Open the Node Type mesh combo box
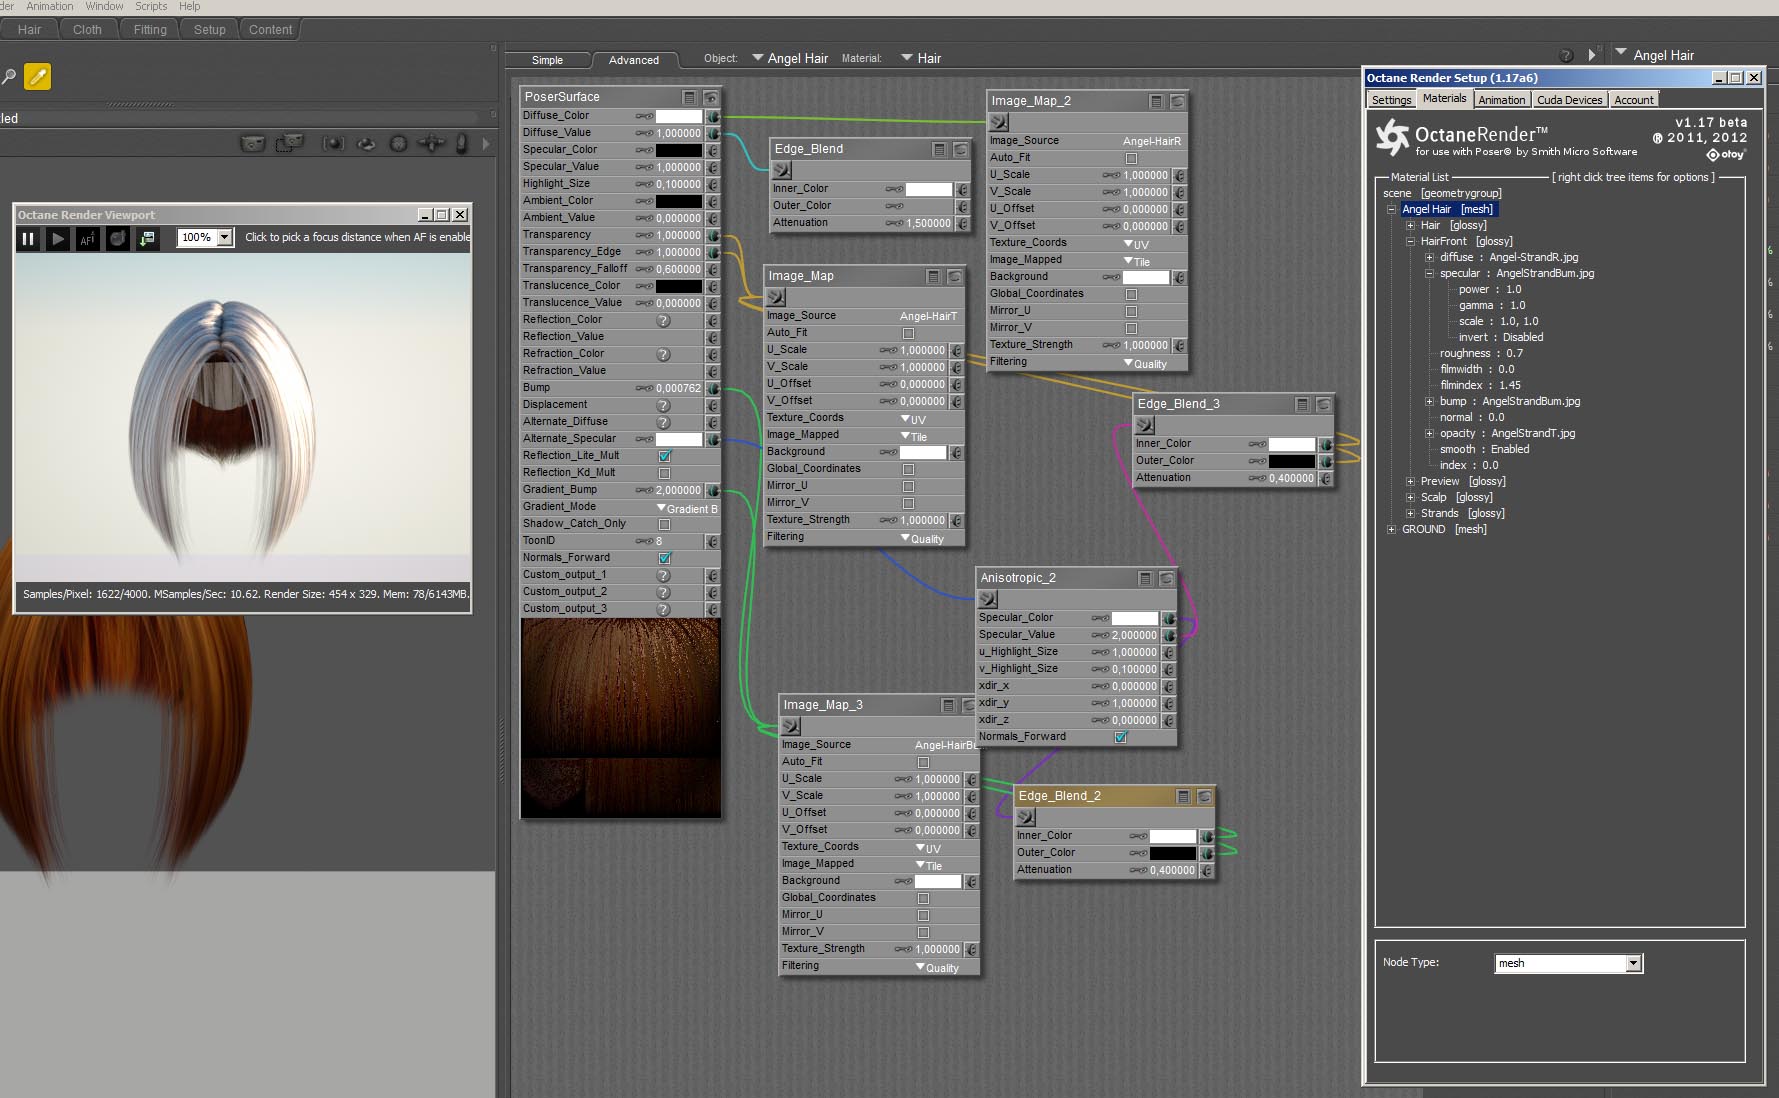The height and width of the screenshot is (1098, 1779). [1569, 963]
